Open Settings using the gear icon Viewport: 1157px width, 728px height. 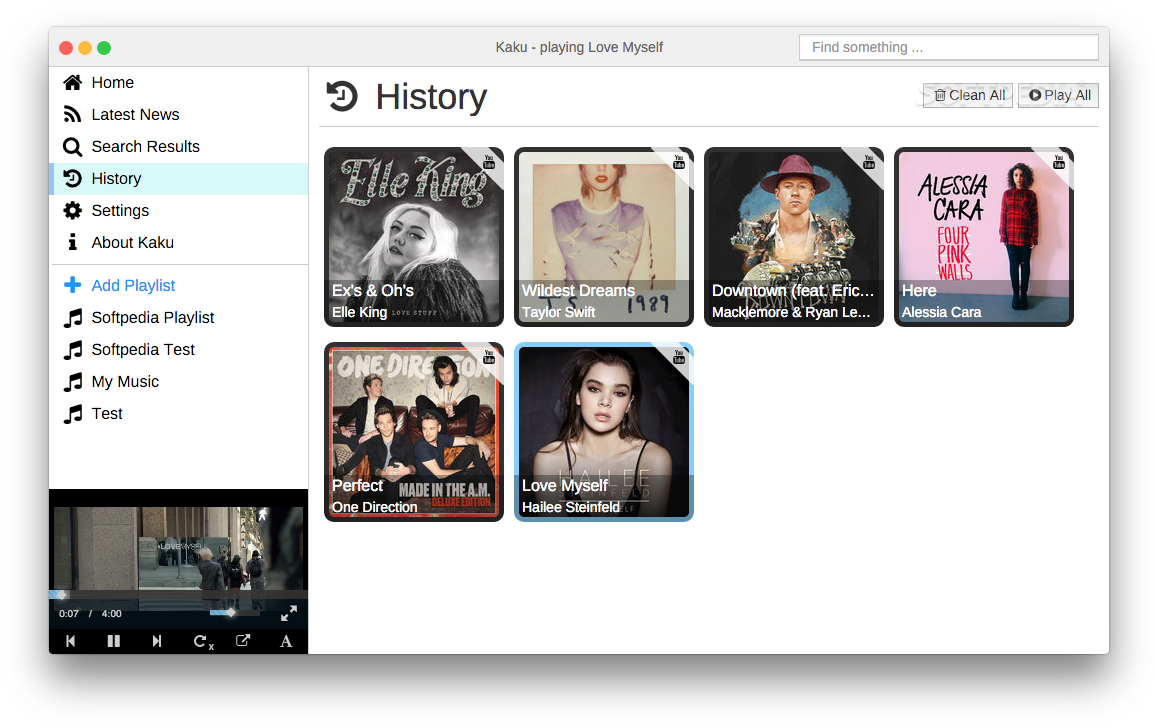(71, 210)
